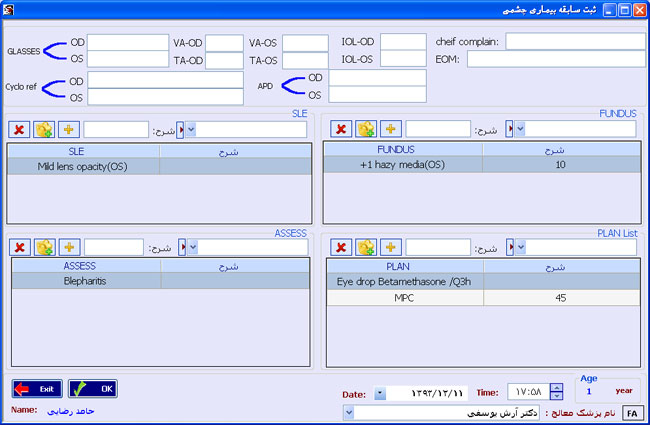Click the EOM text field

tap(556, 59)
